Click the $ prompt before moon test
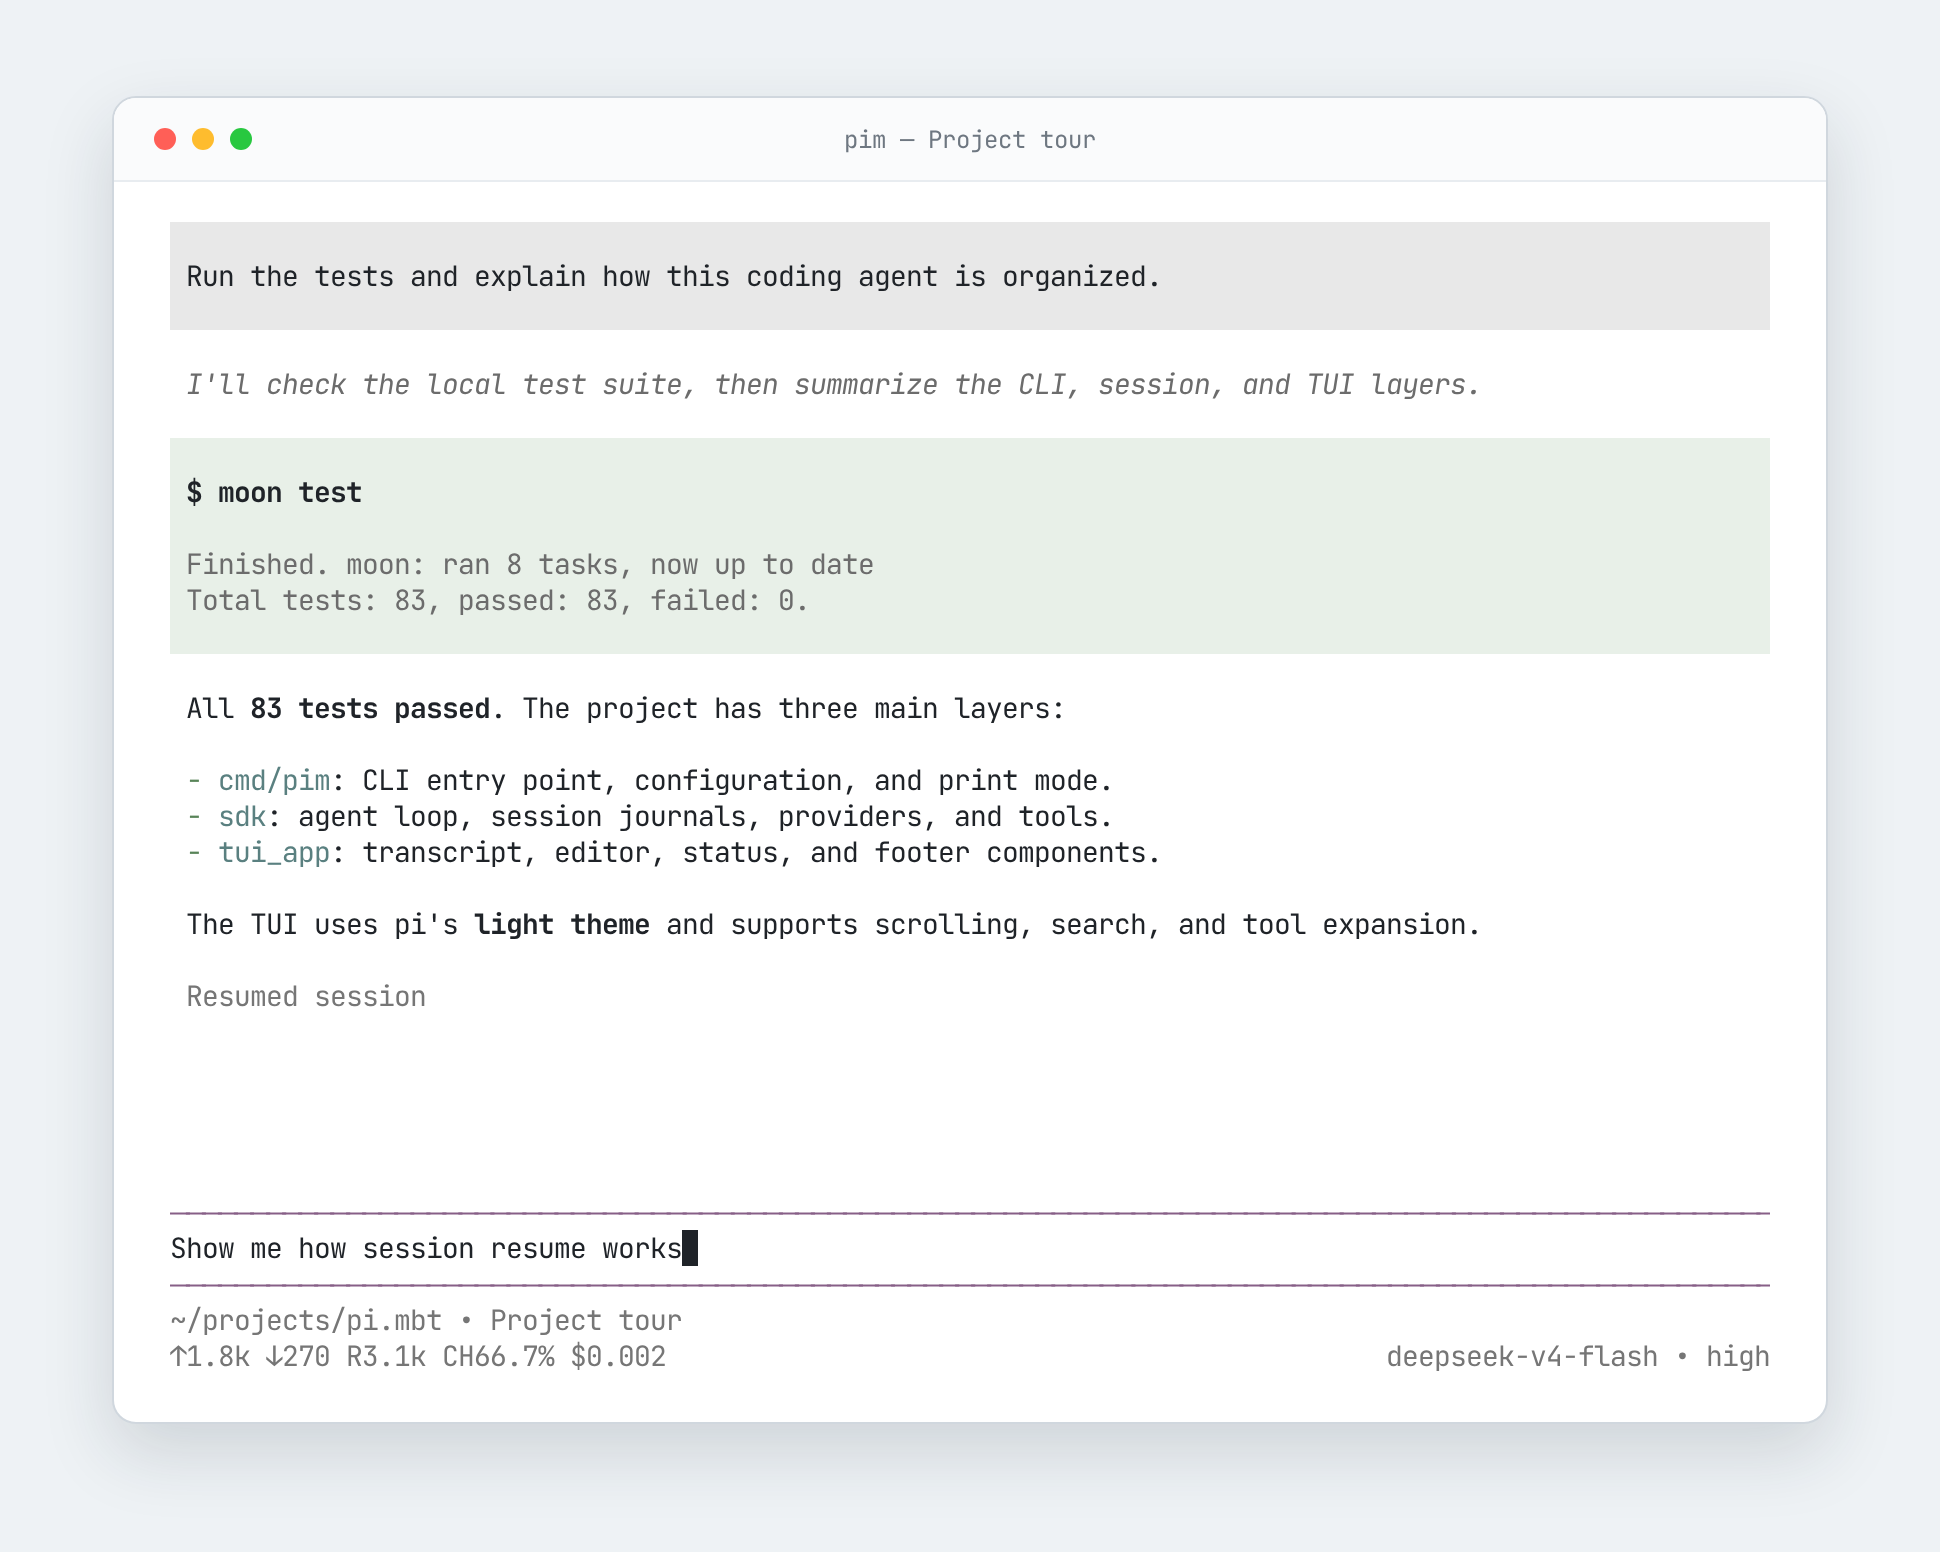This screenshot has width=1940, height=1552. click(x=194, y=492)
